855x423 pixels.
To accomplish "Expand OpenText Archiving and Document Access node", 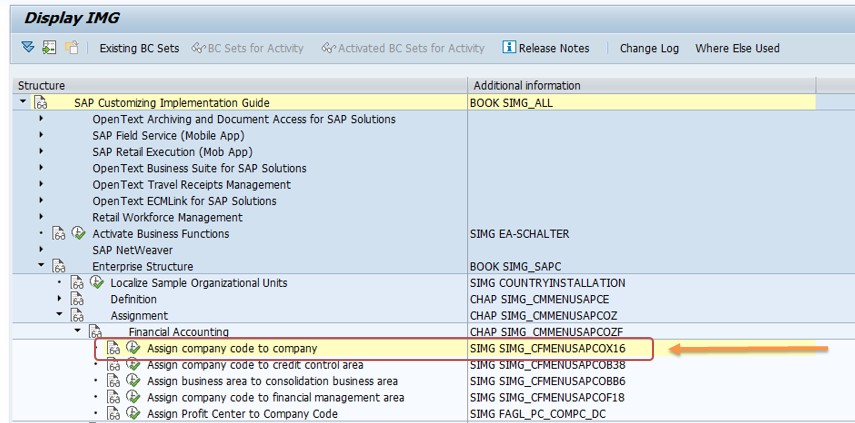I will [x=41, y=118].
